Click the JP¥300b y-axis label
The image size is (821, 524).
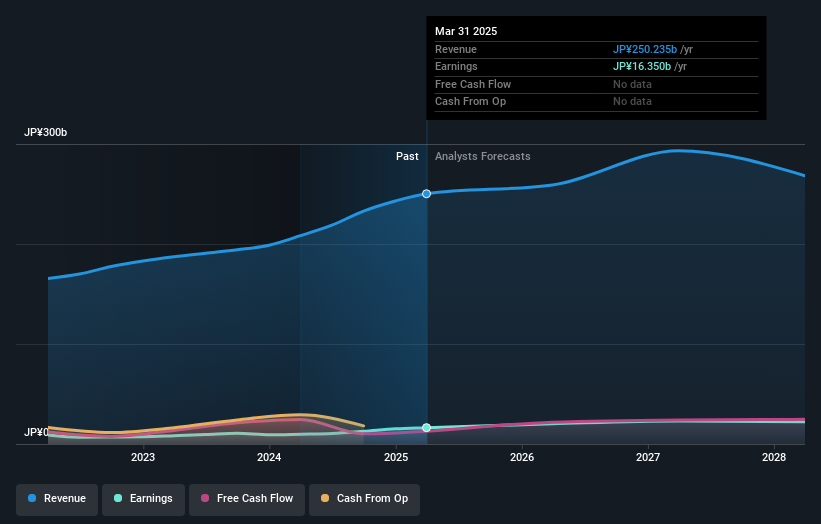click(x=46, y=132)
